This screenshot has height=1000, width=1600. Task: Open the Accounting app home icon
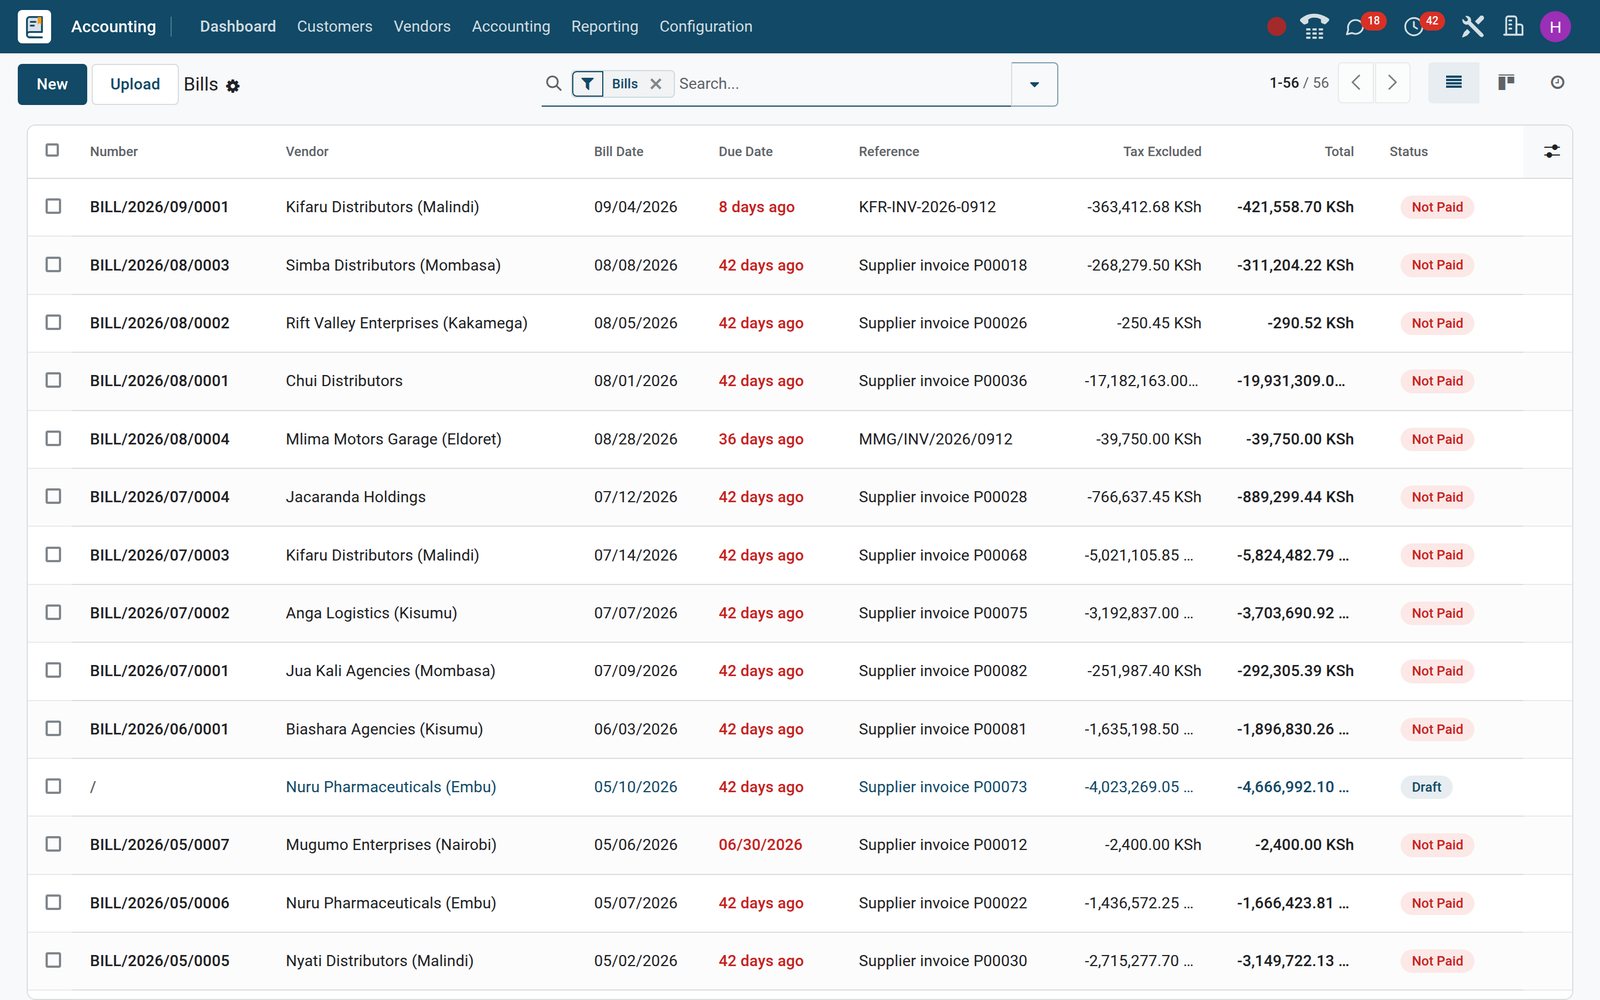point(34,26)
